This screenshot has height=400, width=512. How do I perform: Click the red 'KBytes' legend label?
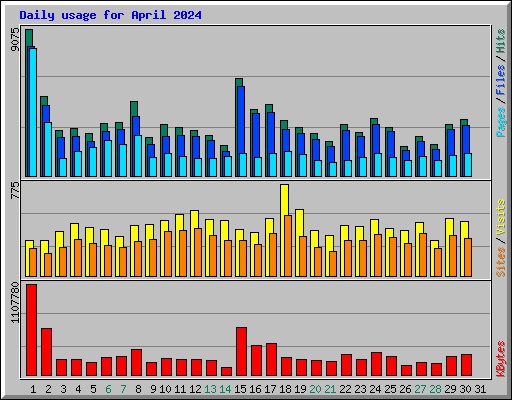point(501,359)
